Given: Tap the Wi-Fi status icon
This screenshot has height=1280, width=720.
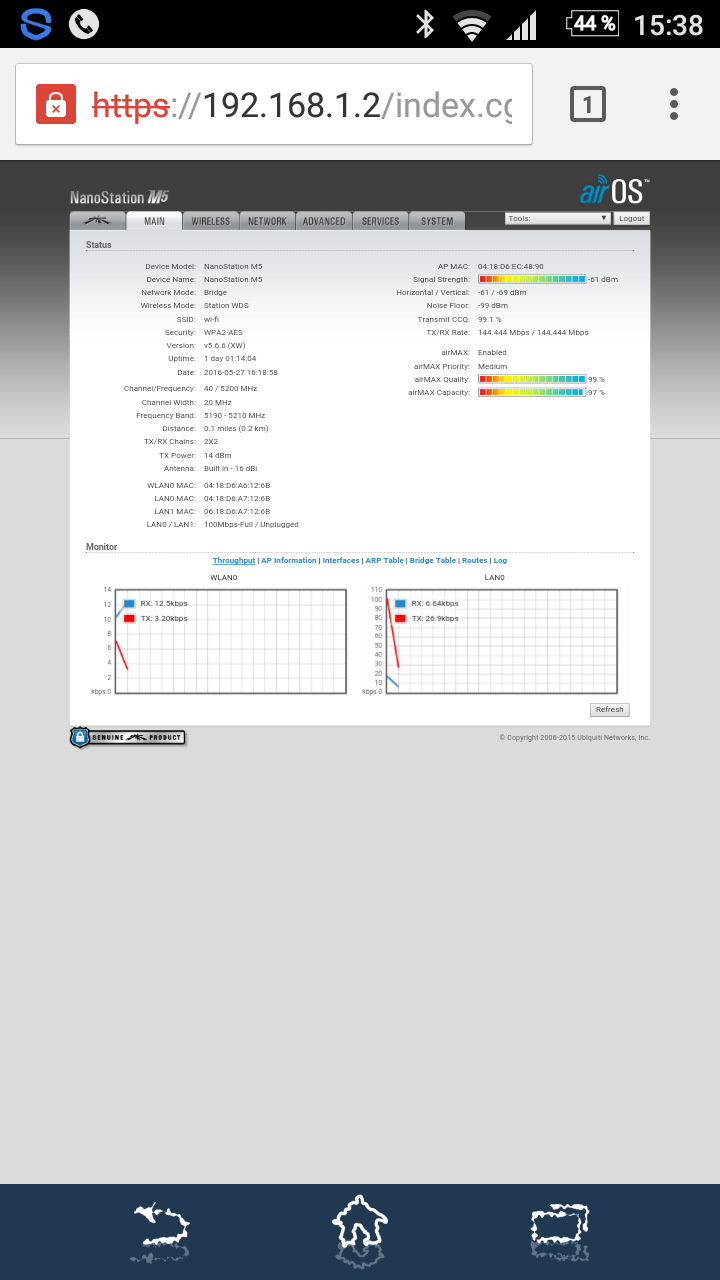Looking at the screenshot, I should point(471,24).
